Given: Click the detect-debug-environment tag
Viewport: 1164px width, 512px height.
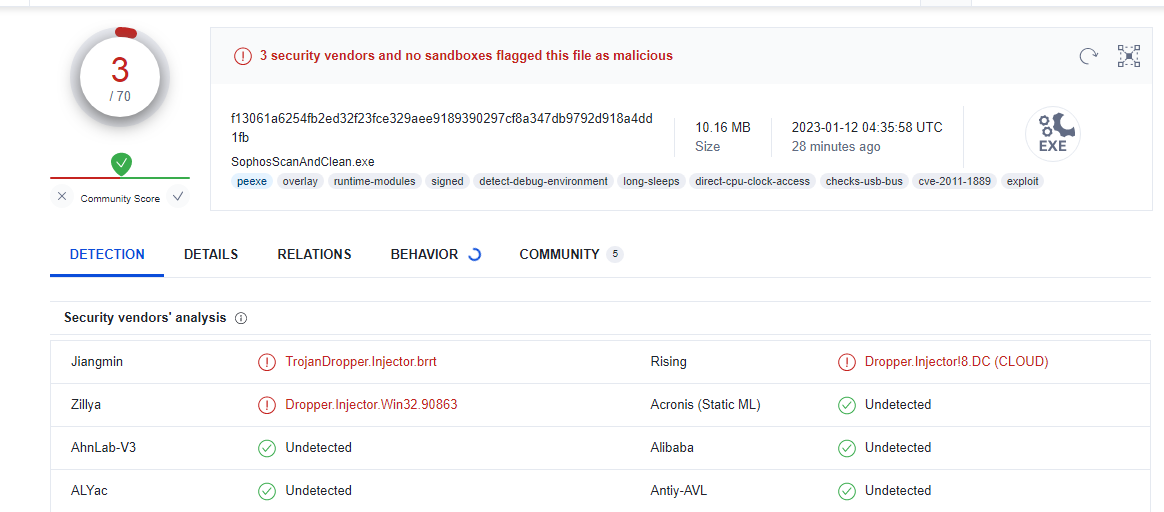Looking at the screenshot, I should click(x=543, y=181).
